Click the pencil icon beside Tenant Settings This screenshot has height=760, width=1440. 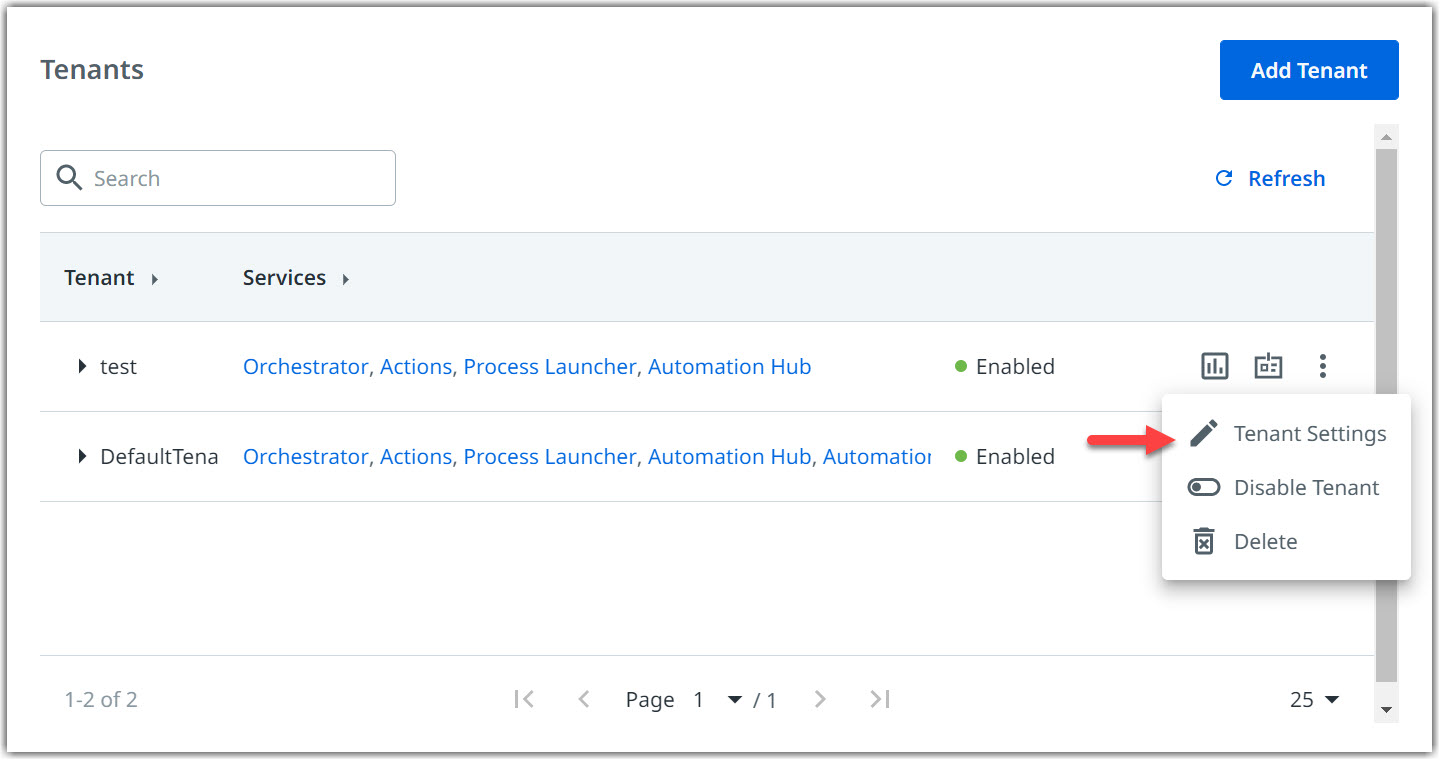[1204, 433]
